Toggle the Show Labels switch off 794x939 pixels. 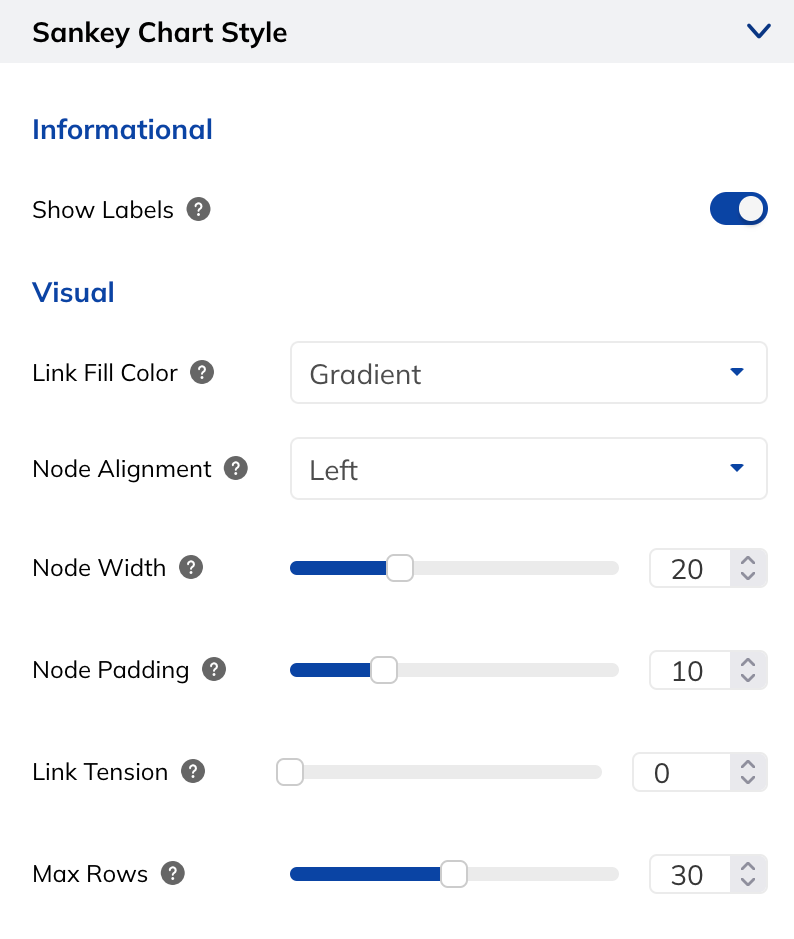[738, 209]
